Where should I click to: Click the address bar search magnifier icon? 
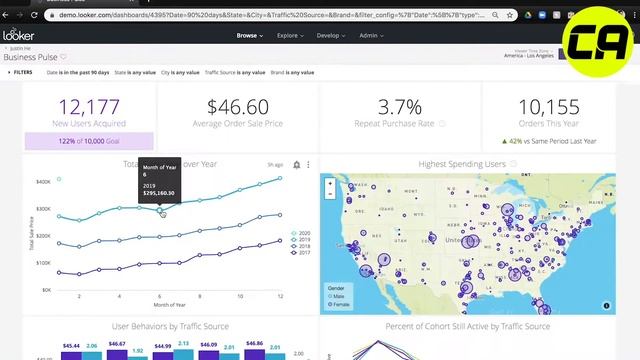coord(495,15)
